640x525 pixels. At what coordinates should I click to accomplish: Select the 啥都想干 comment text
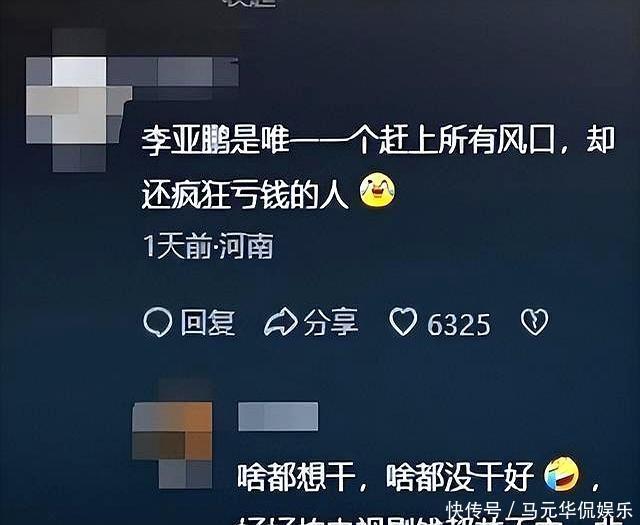pos(386,476)
